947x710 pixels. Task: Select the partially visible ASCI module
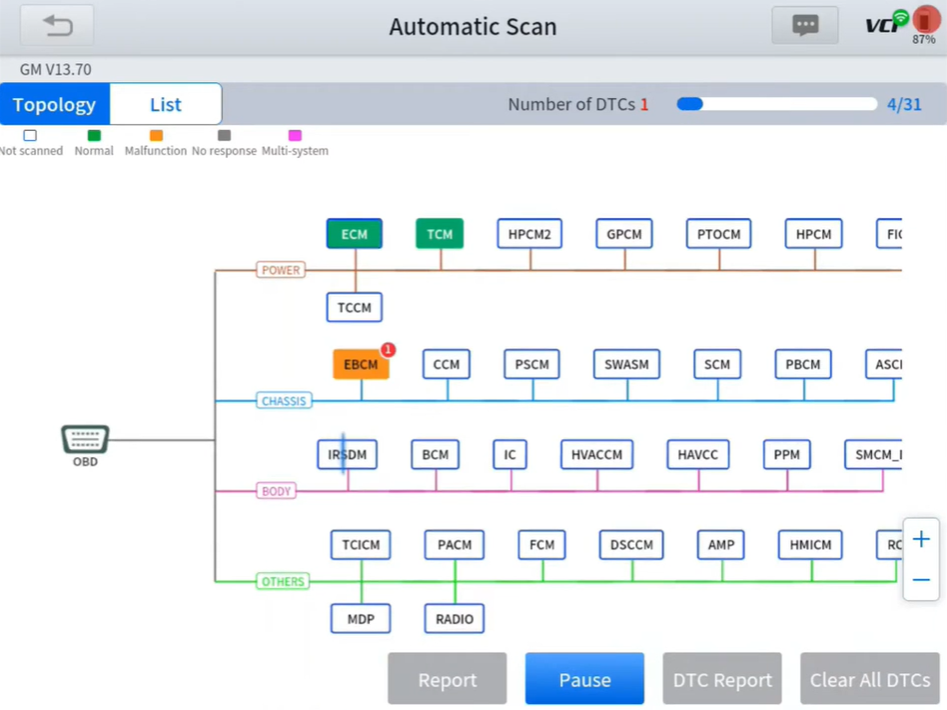[884, 364]
